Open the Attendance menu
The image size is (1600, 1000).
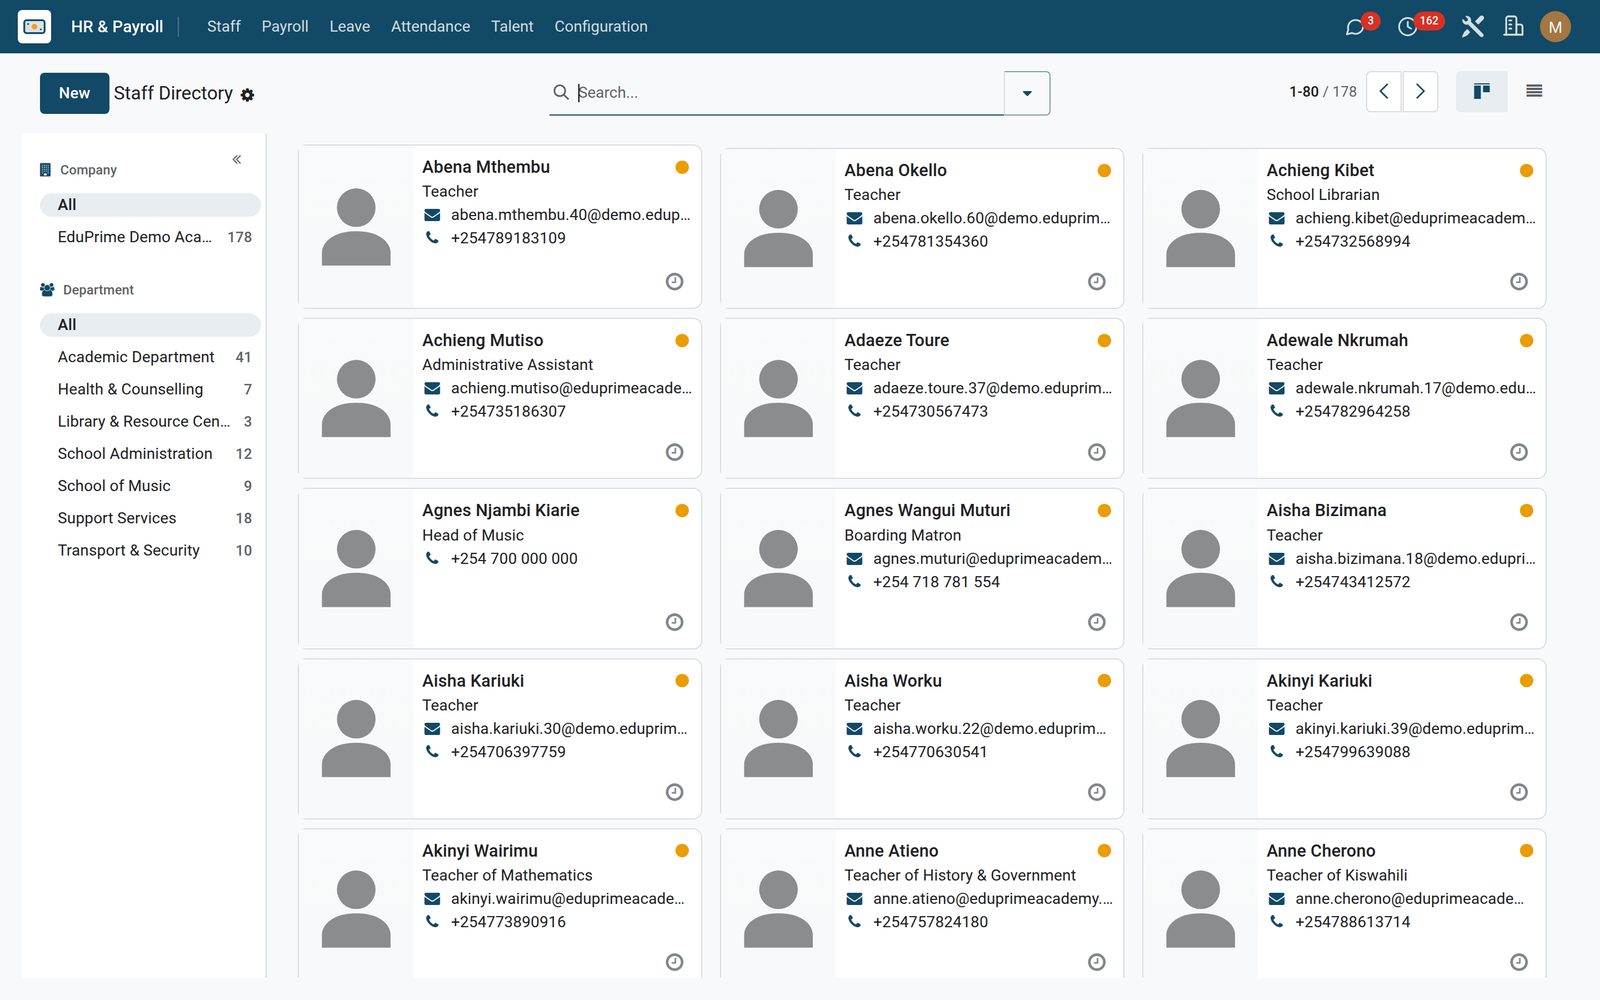coord(431,27)
